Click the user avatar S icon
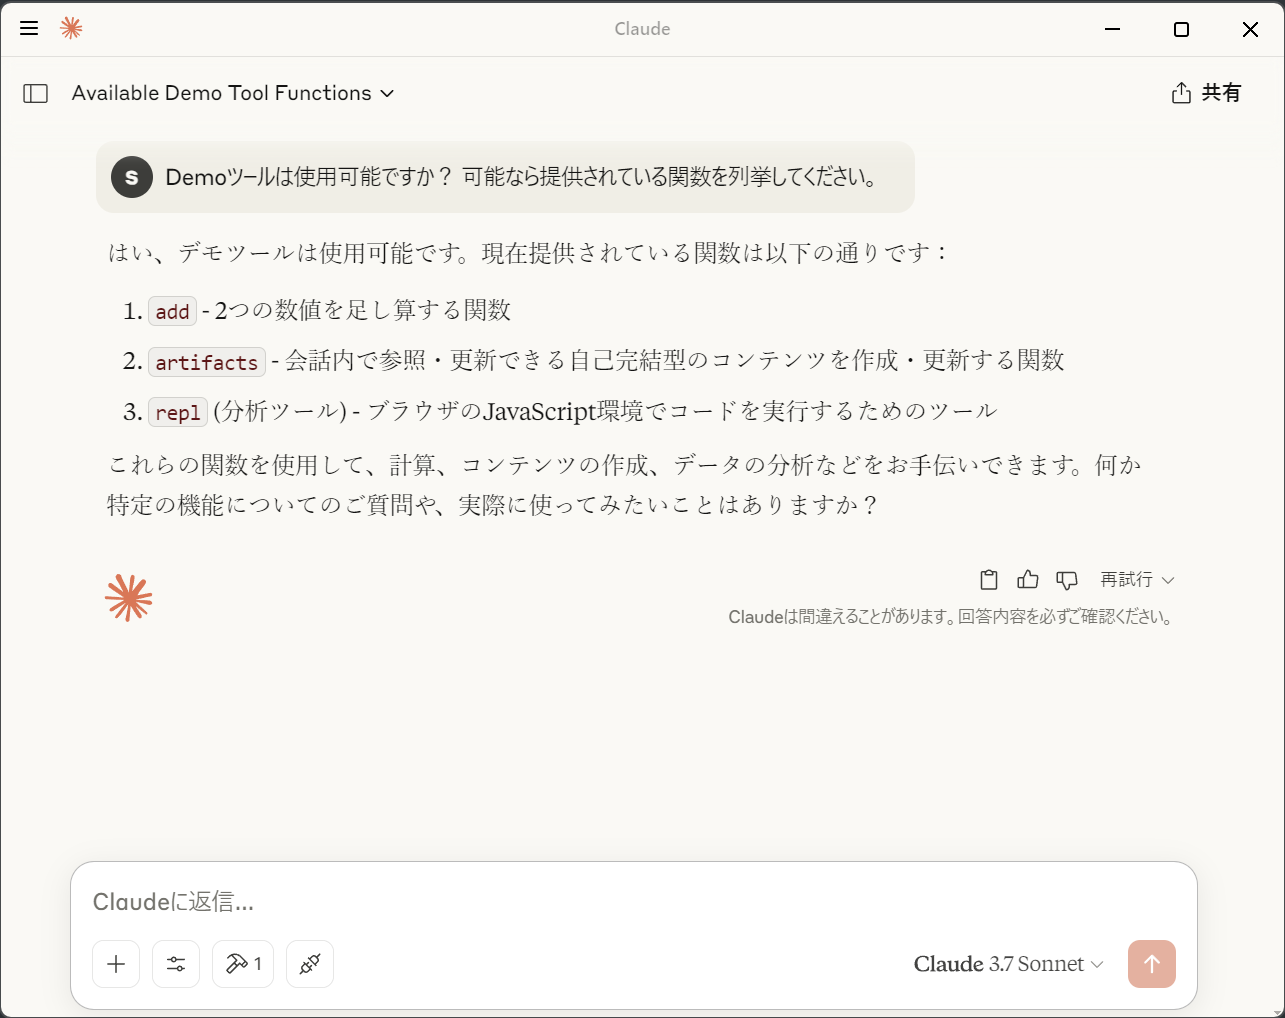 pyautogui.click(x=131, y=177)
